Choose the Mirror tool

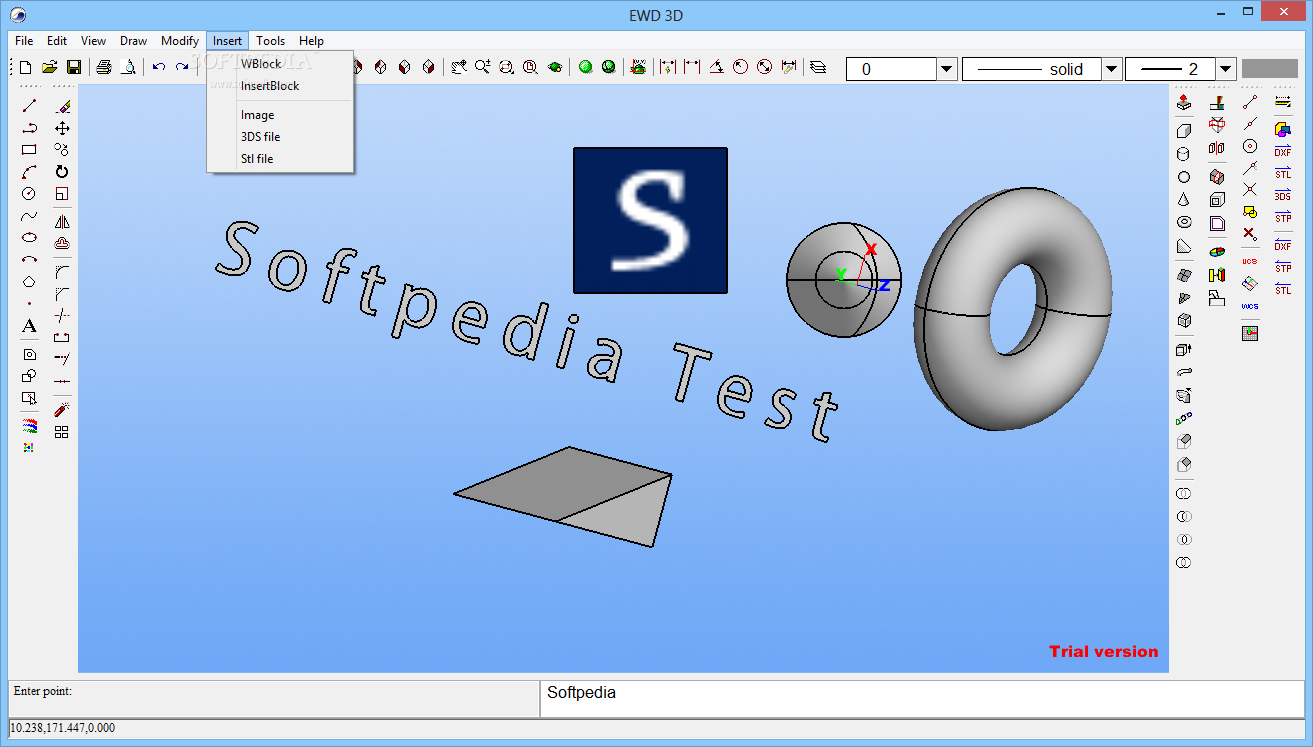tap(62, 222)
